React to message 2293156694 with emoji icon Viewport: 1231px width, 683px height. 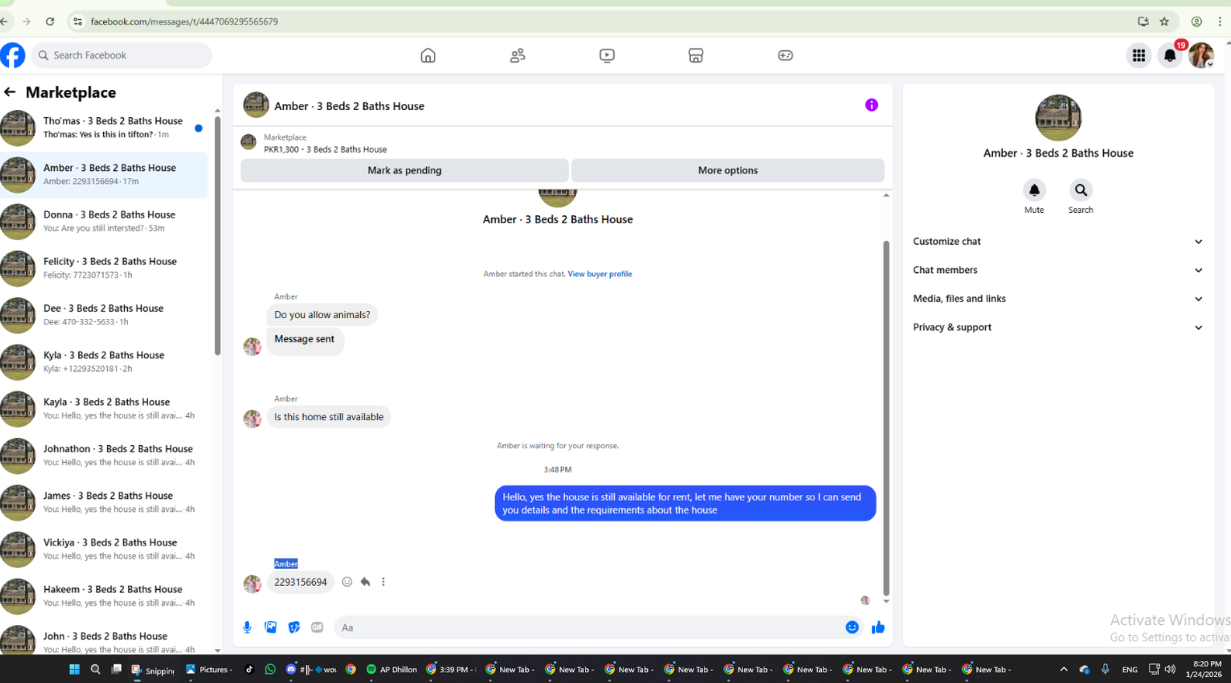click(347, 582)
